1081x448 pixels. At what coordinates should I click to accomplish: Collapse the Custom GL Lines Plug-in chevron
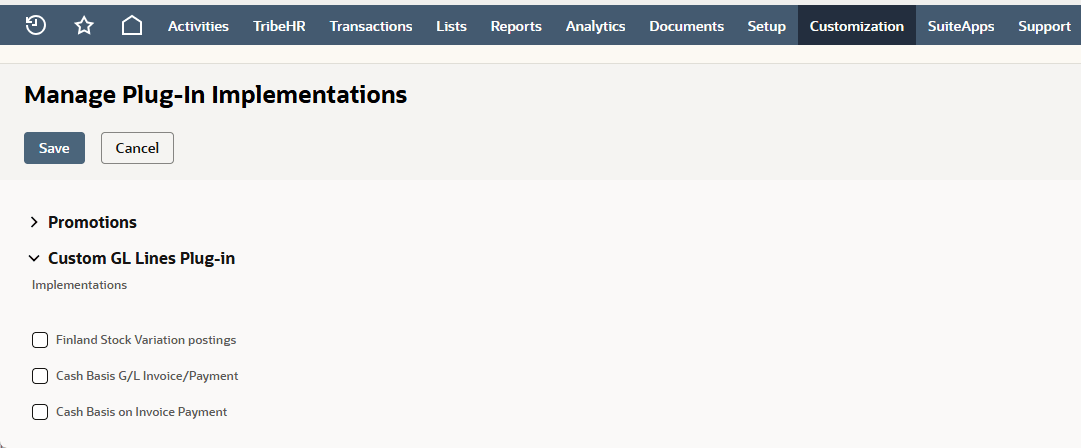[x=34, y=258]
